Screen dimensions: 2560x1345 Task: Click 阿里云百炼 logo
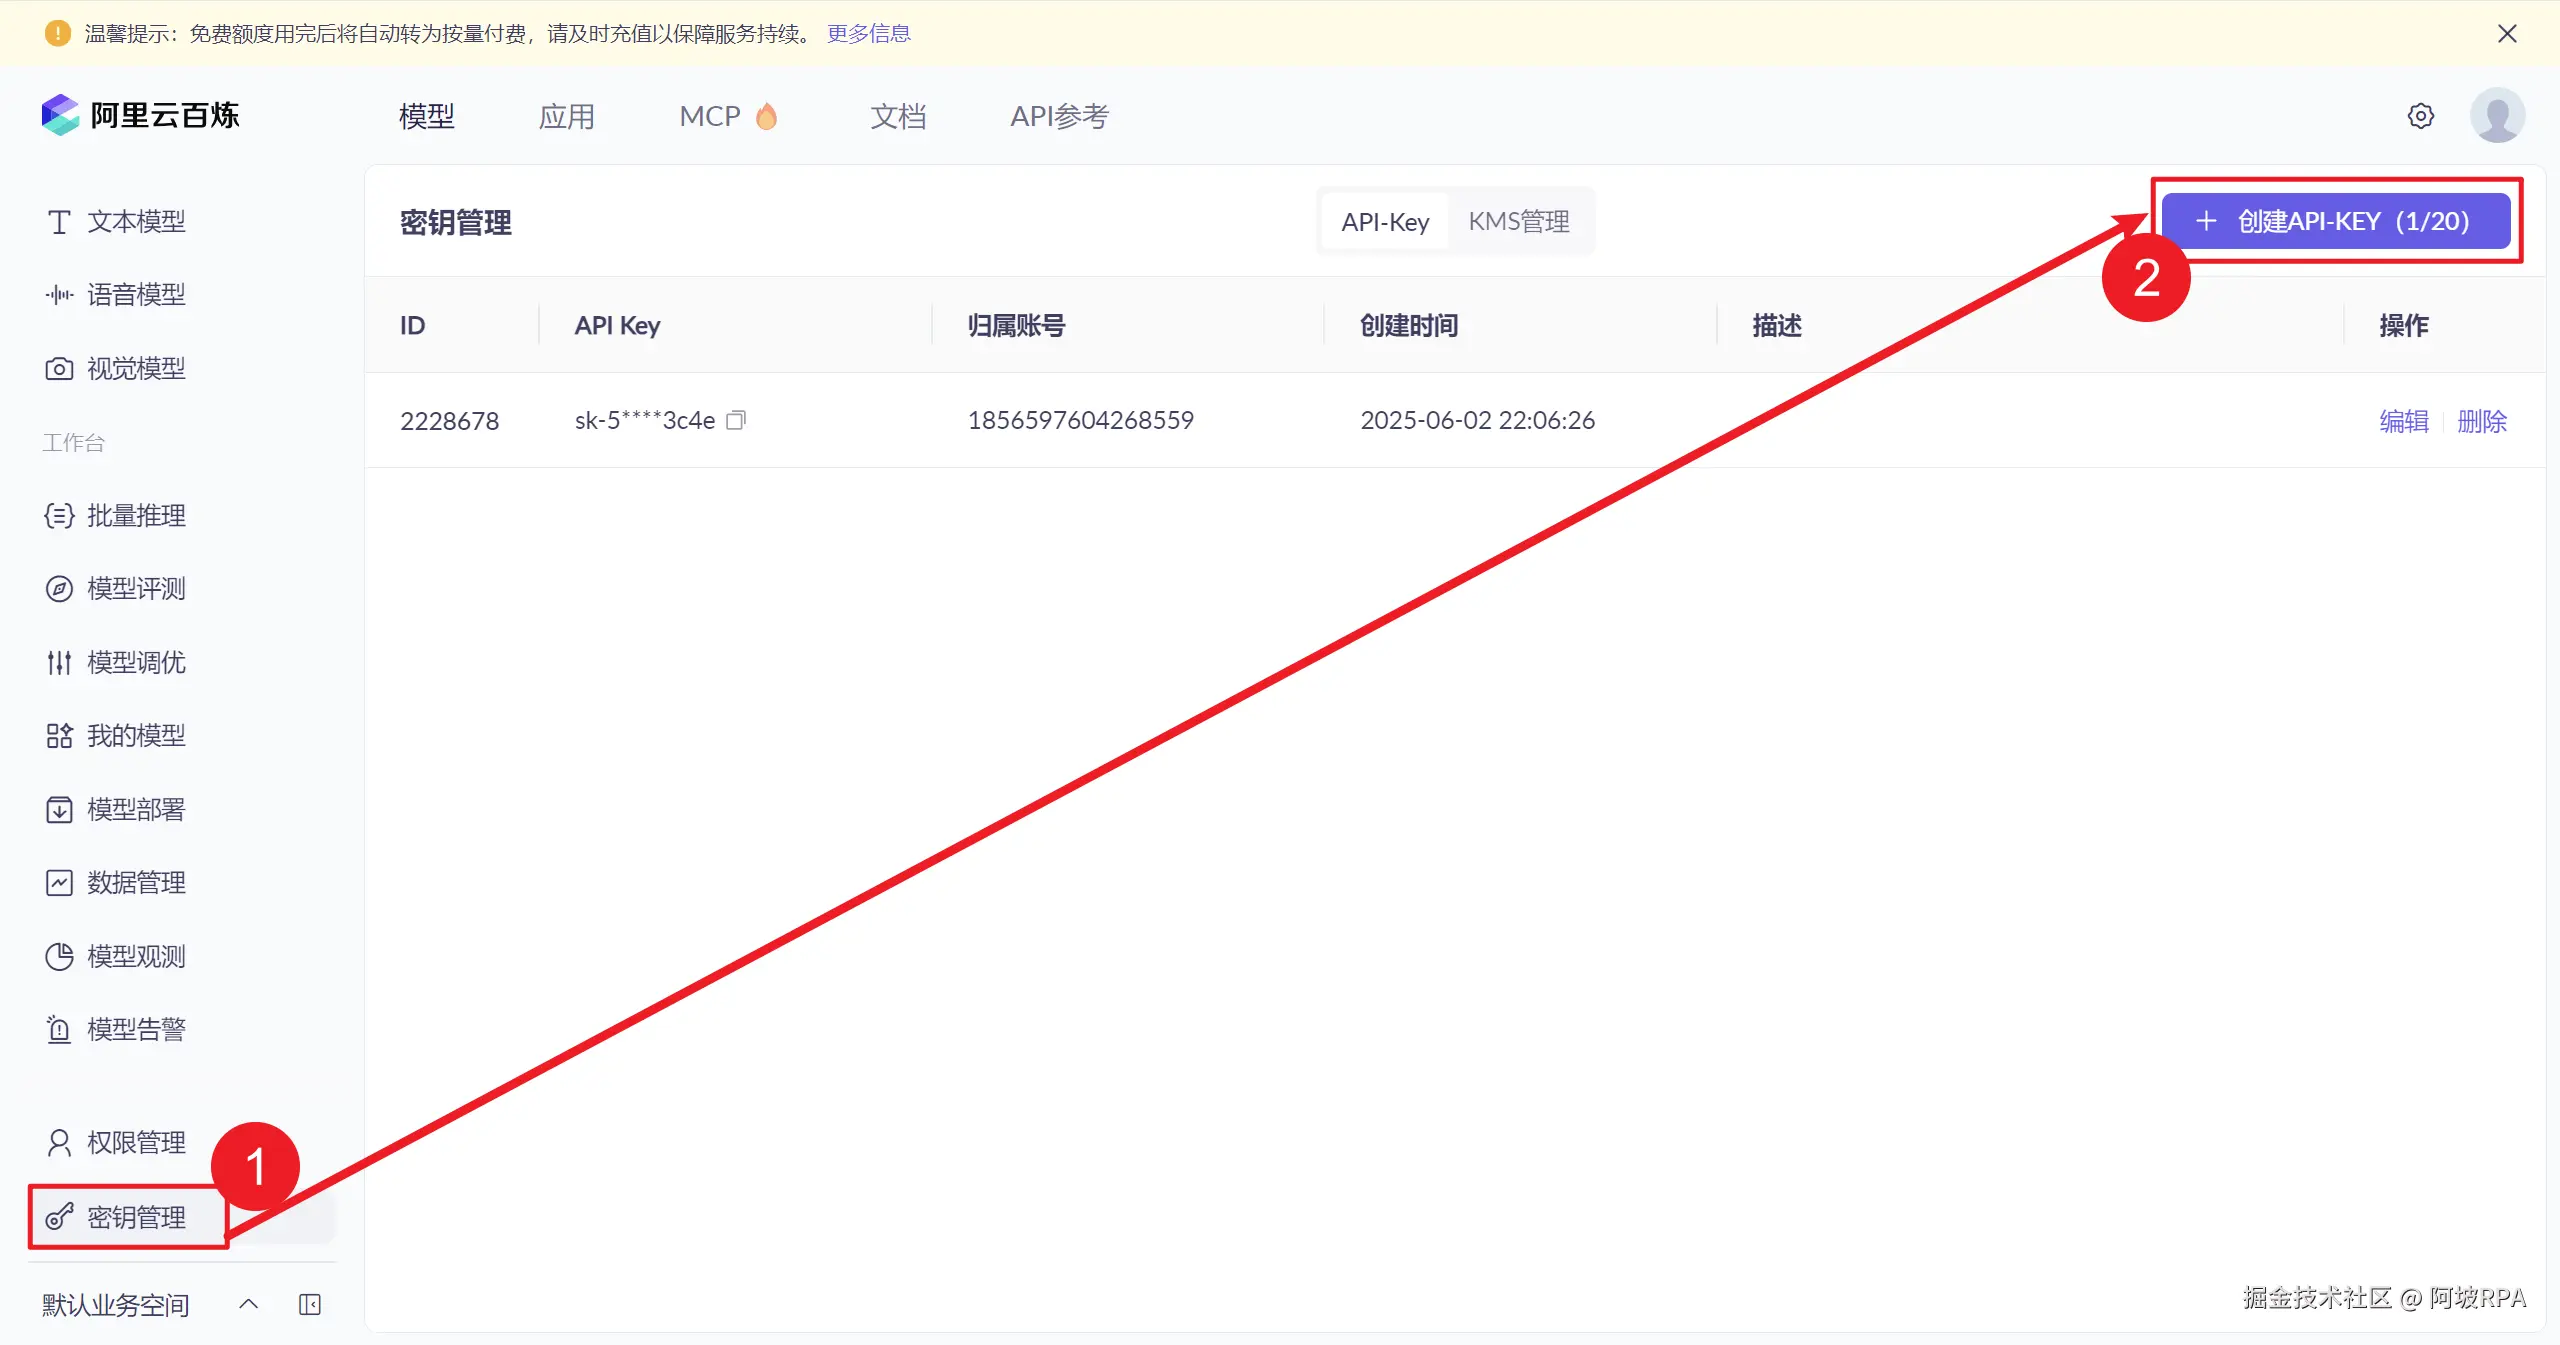coord(140,116)
